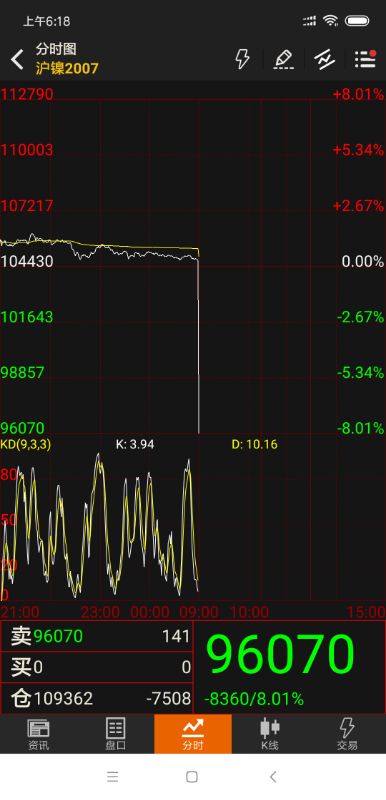Go to the 交易 trade tab

coord(347,734)
